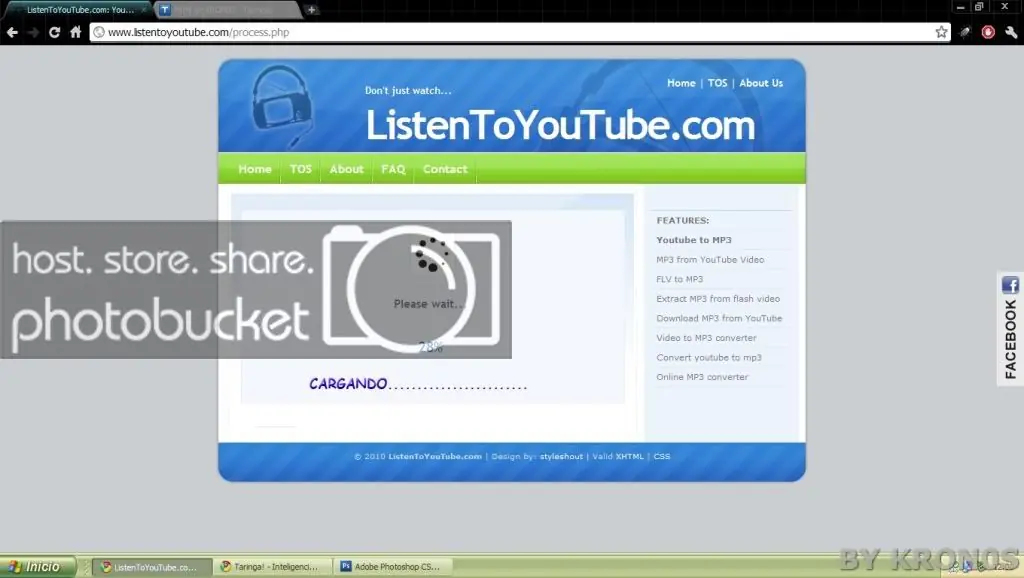Switch to Adobe Photoshop CS taskbar window

(x=392, y=567)
